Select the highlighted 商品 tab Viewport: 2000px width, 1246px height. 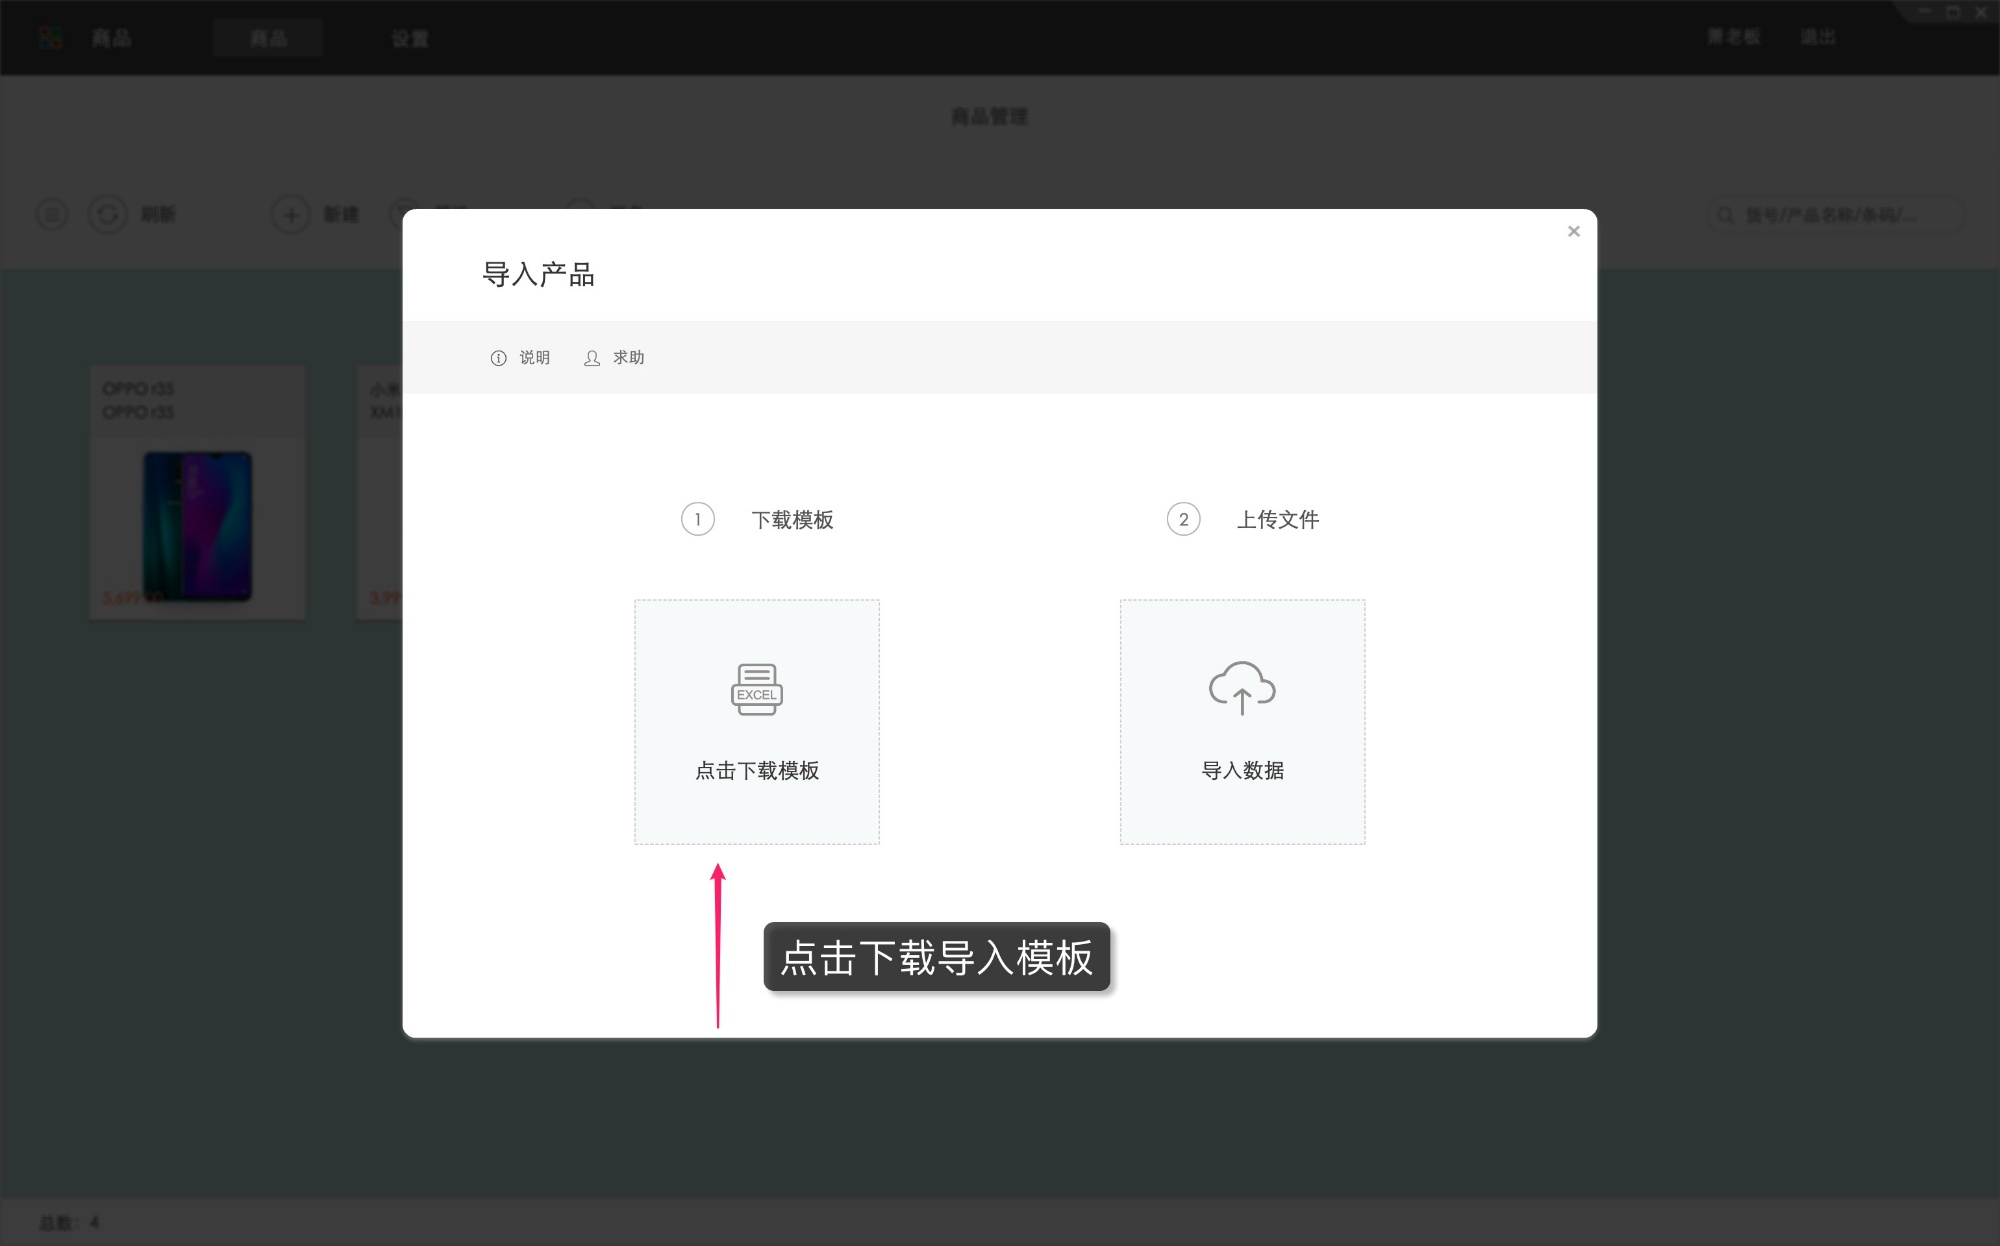(x=268, y=38)
